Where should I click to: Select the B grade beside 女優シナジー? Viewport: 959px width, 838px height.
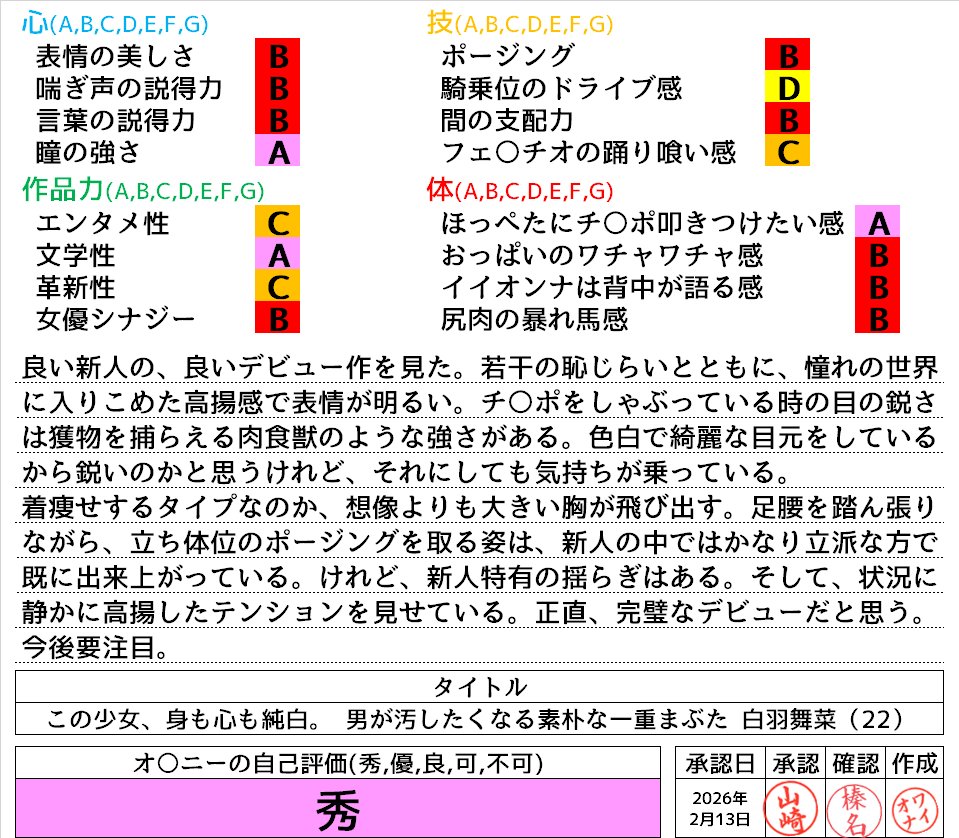(278, 317)
